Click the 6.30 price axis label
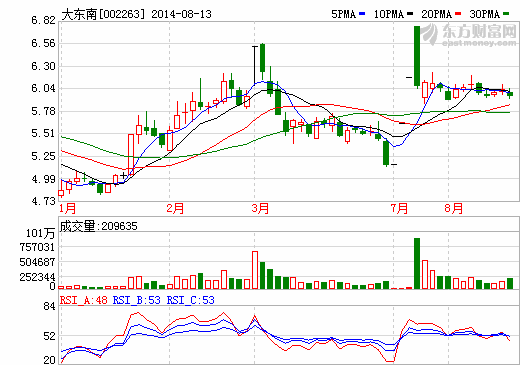This screenshot has height=365, width=520. click(x=43, y=66)
